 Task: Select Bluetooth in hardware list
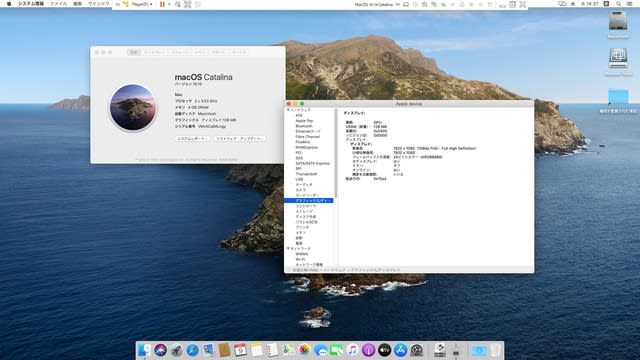tap(304, 126)
